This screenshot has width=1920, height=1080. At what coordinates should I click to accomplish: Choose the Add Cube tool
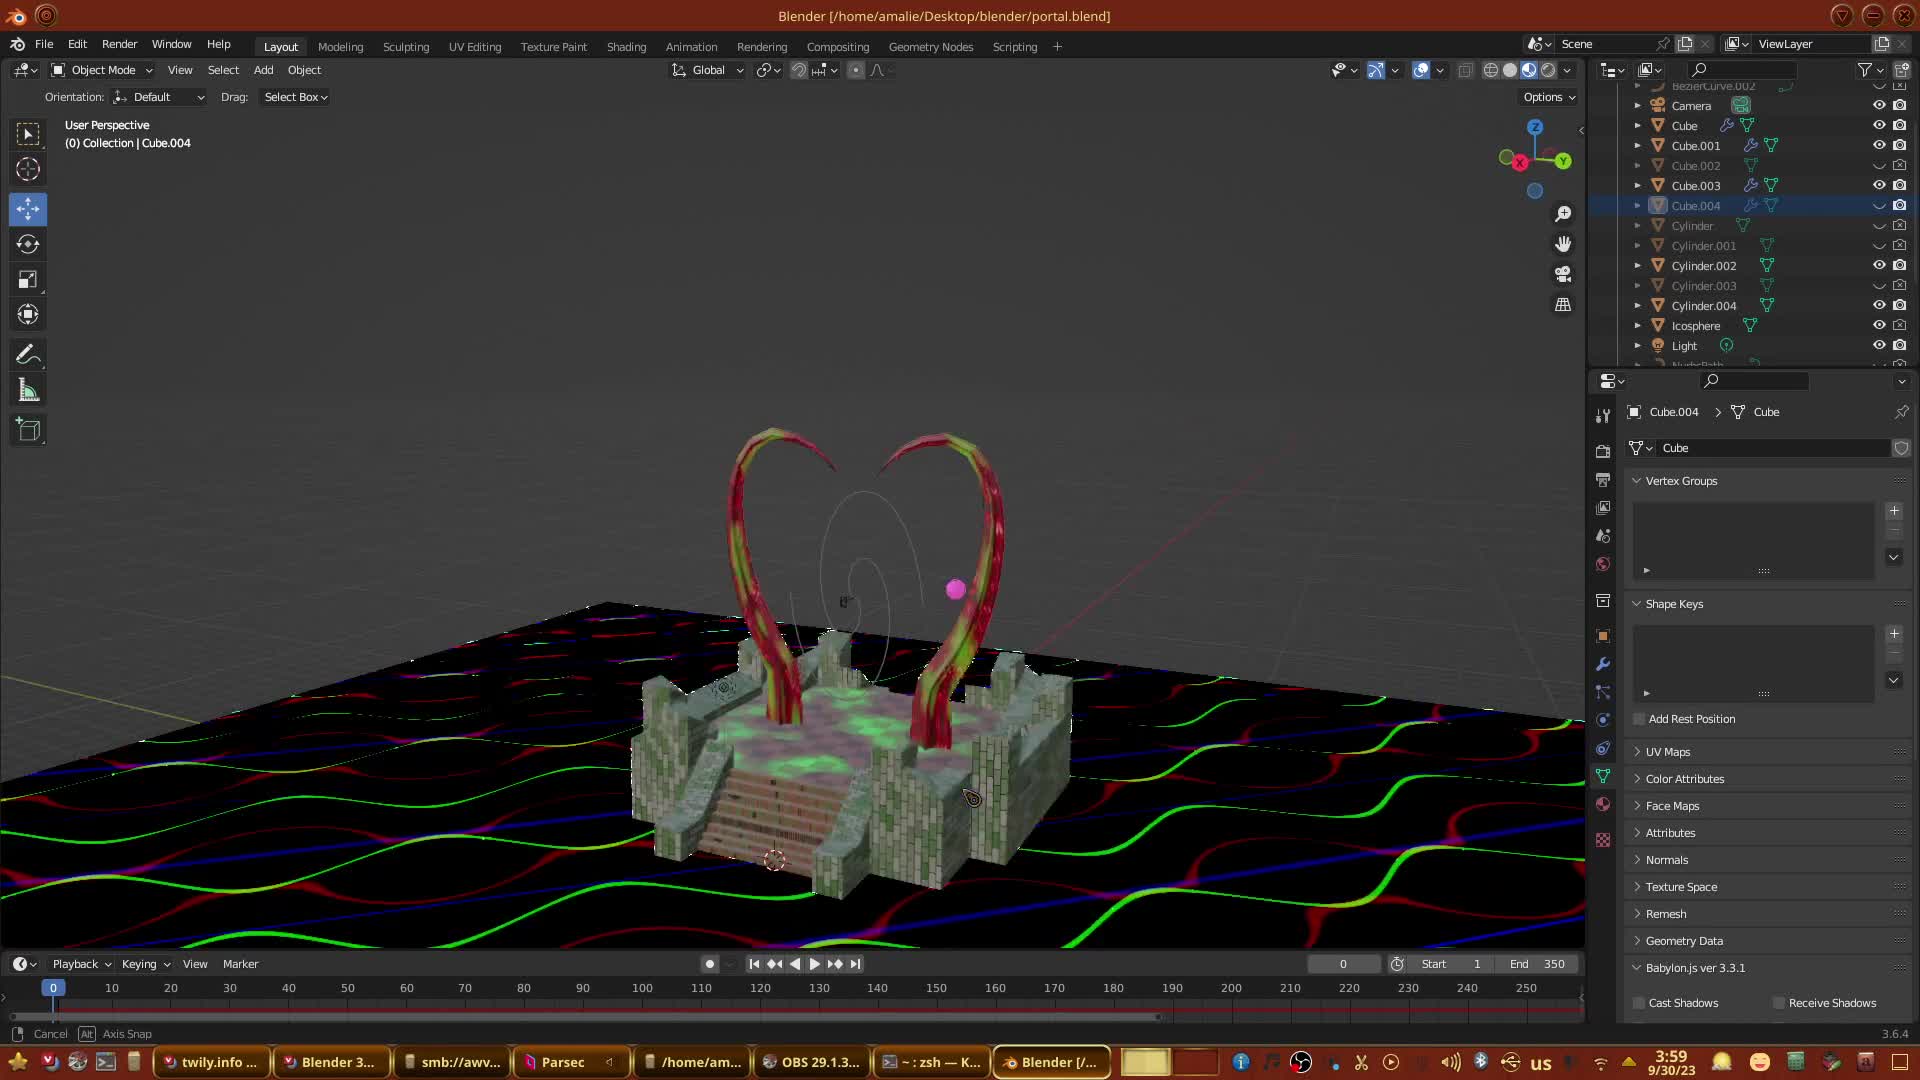click(x=28, y=430)
